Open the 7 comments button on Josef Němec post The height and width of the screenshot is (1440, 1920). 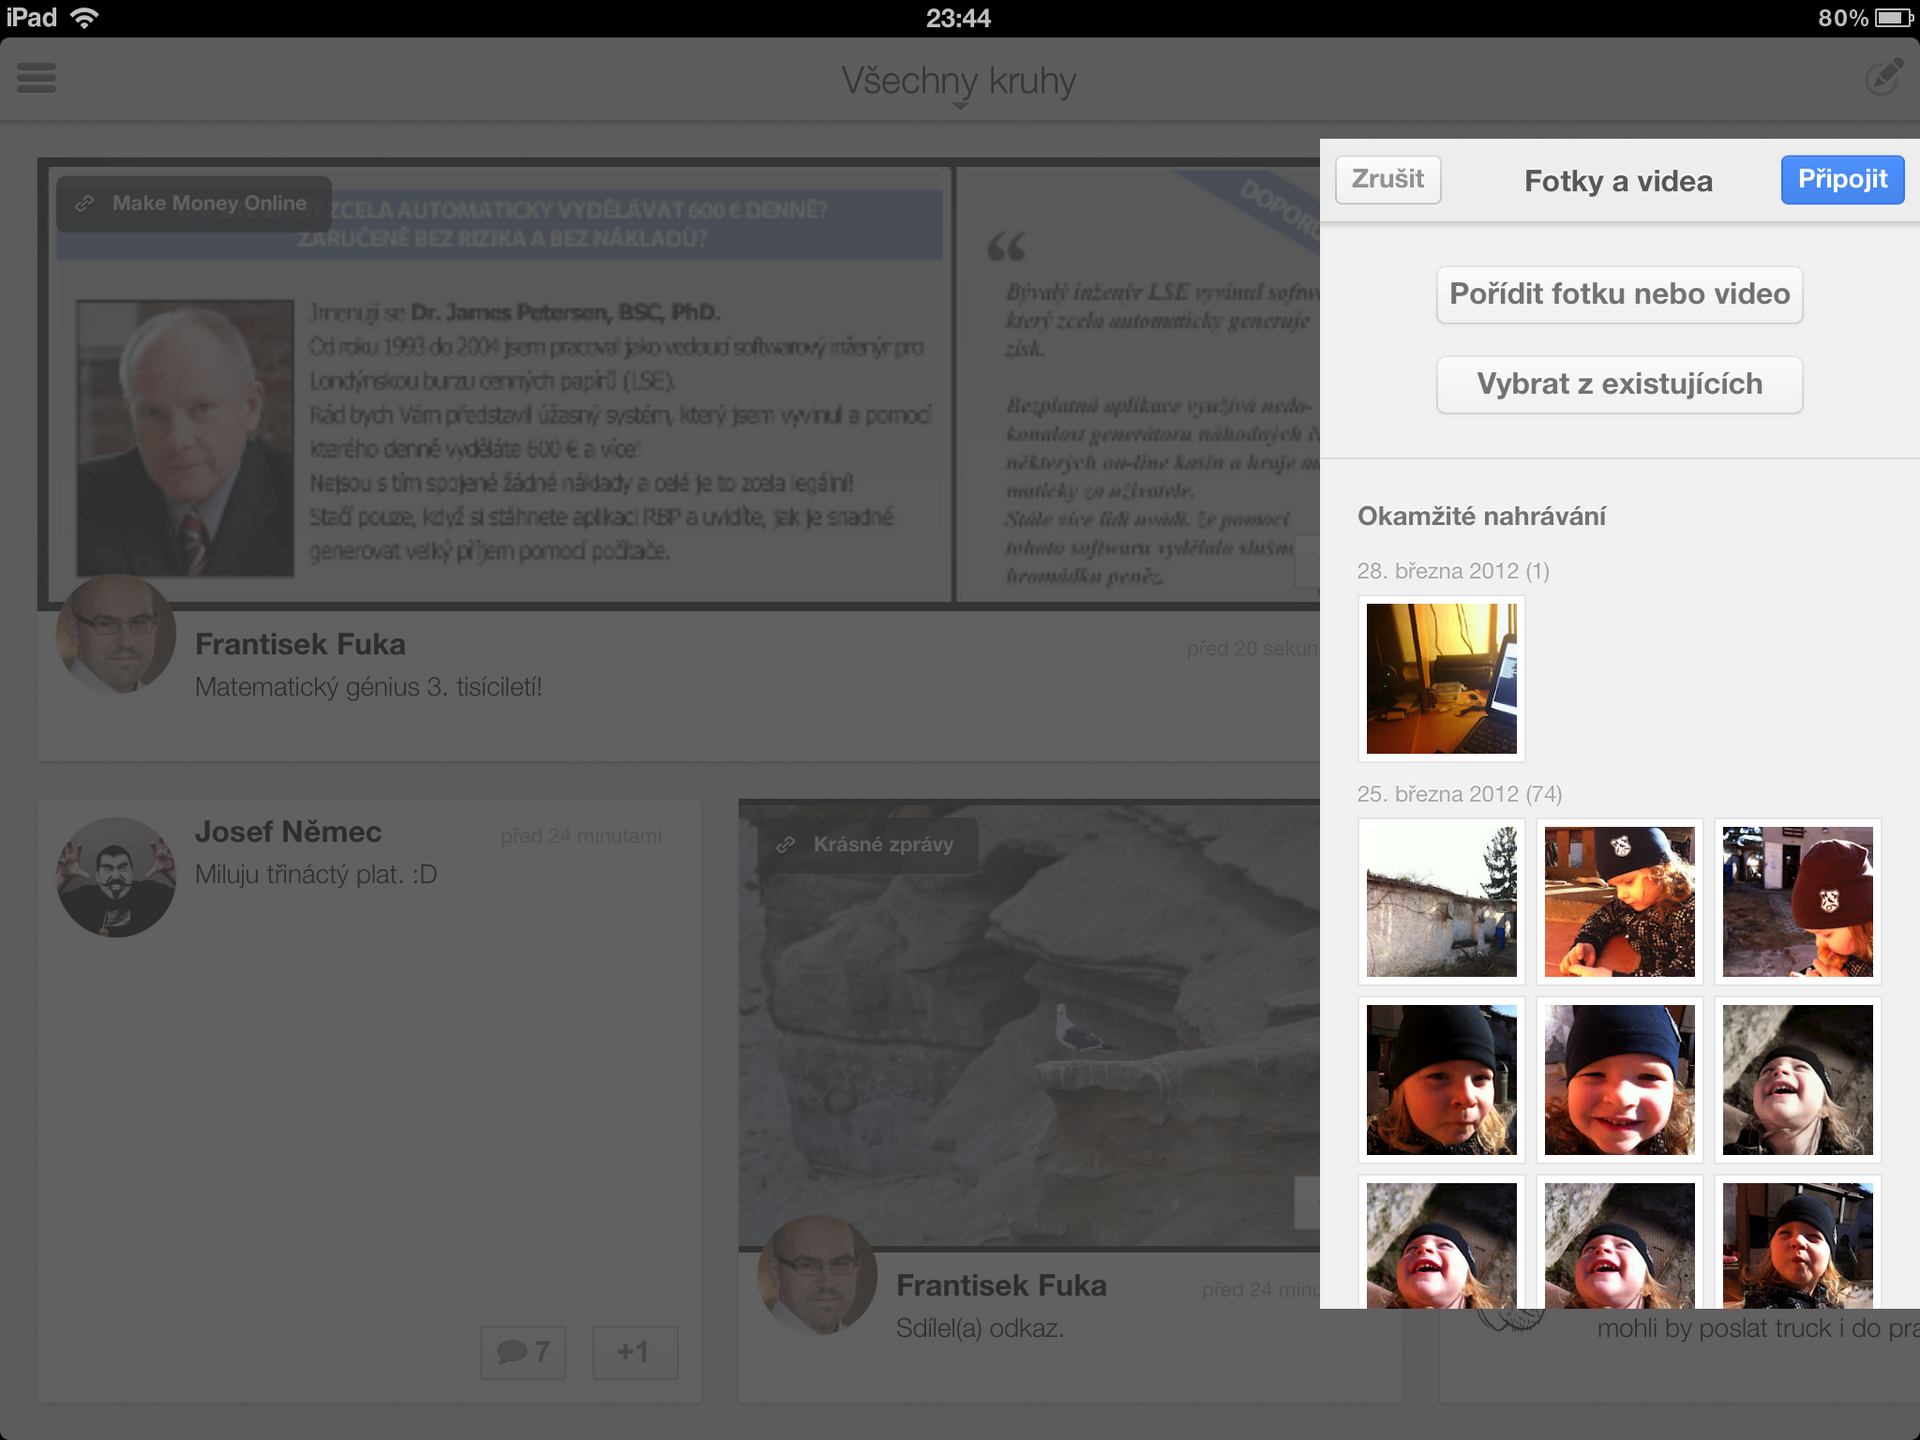[x=523, y=1353]
